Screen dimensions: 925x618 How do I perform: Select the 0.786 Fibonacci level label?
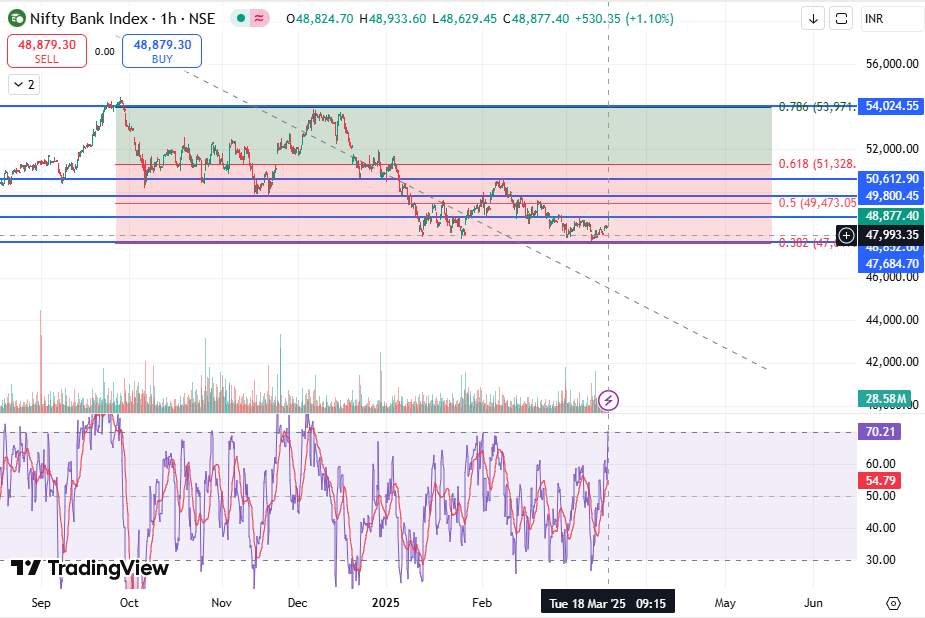pyautogui.click(x=817, y=107)
